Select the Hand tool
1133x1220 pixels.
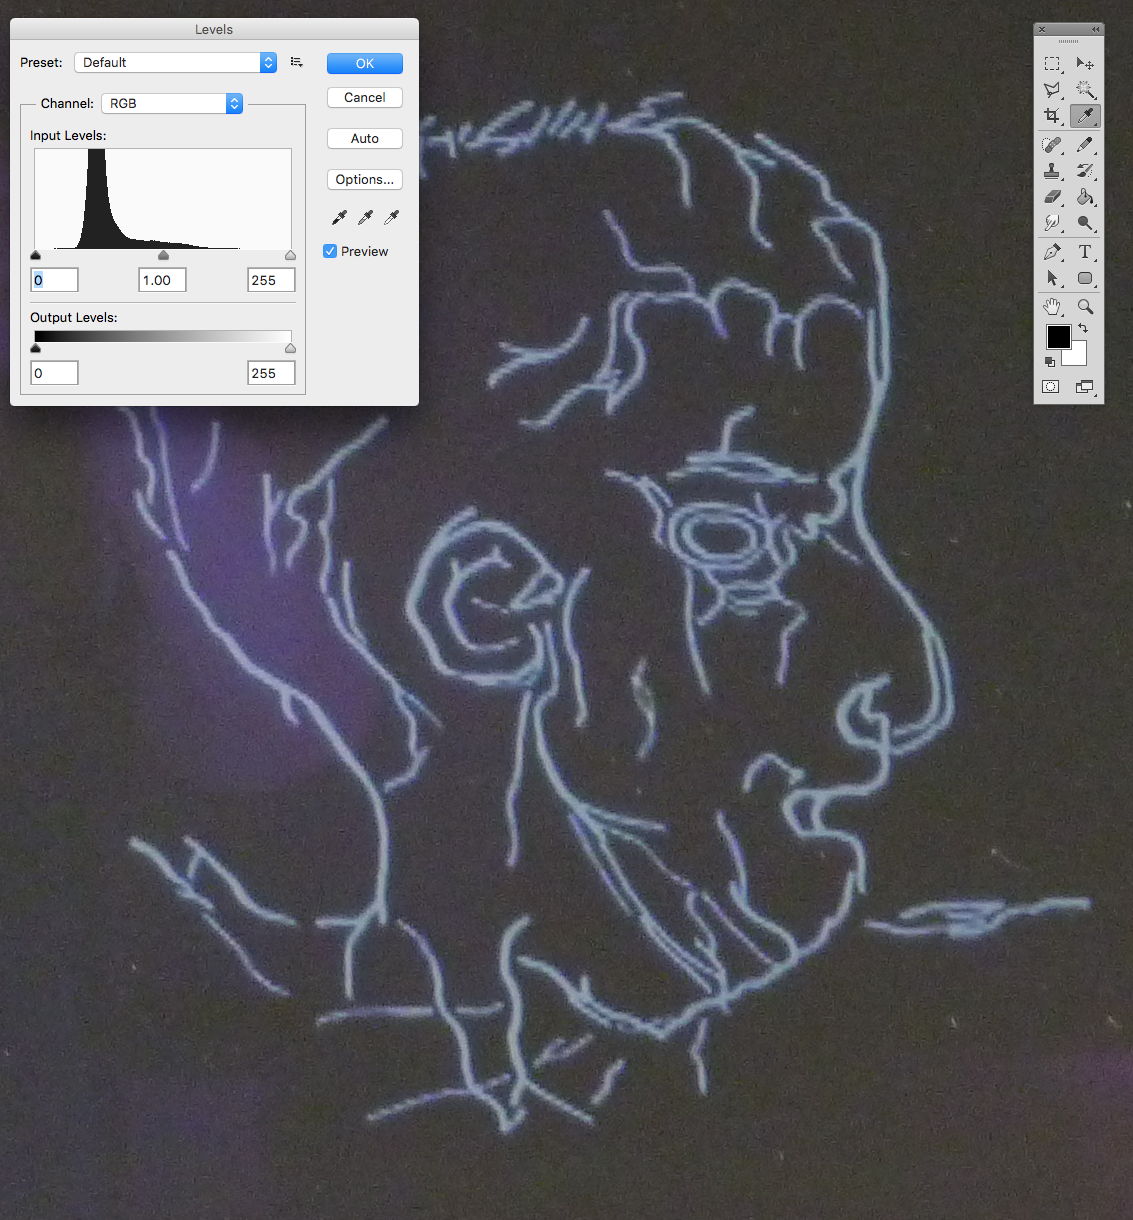coord(1052,307)
